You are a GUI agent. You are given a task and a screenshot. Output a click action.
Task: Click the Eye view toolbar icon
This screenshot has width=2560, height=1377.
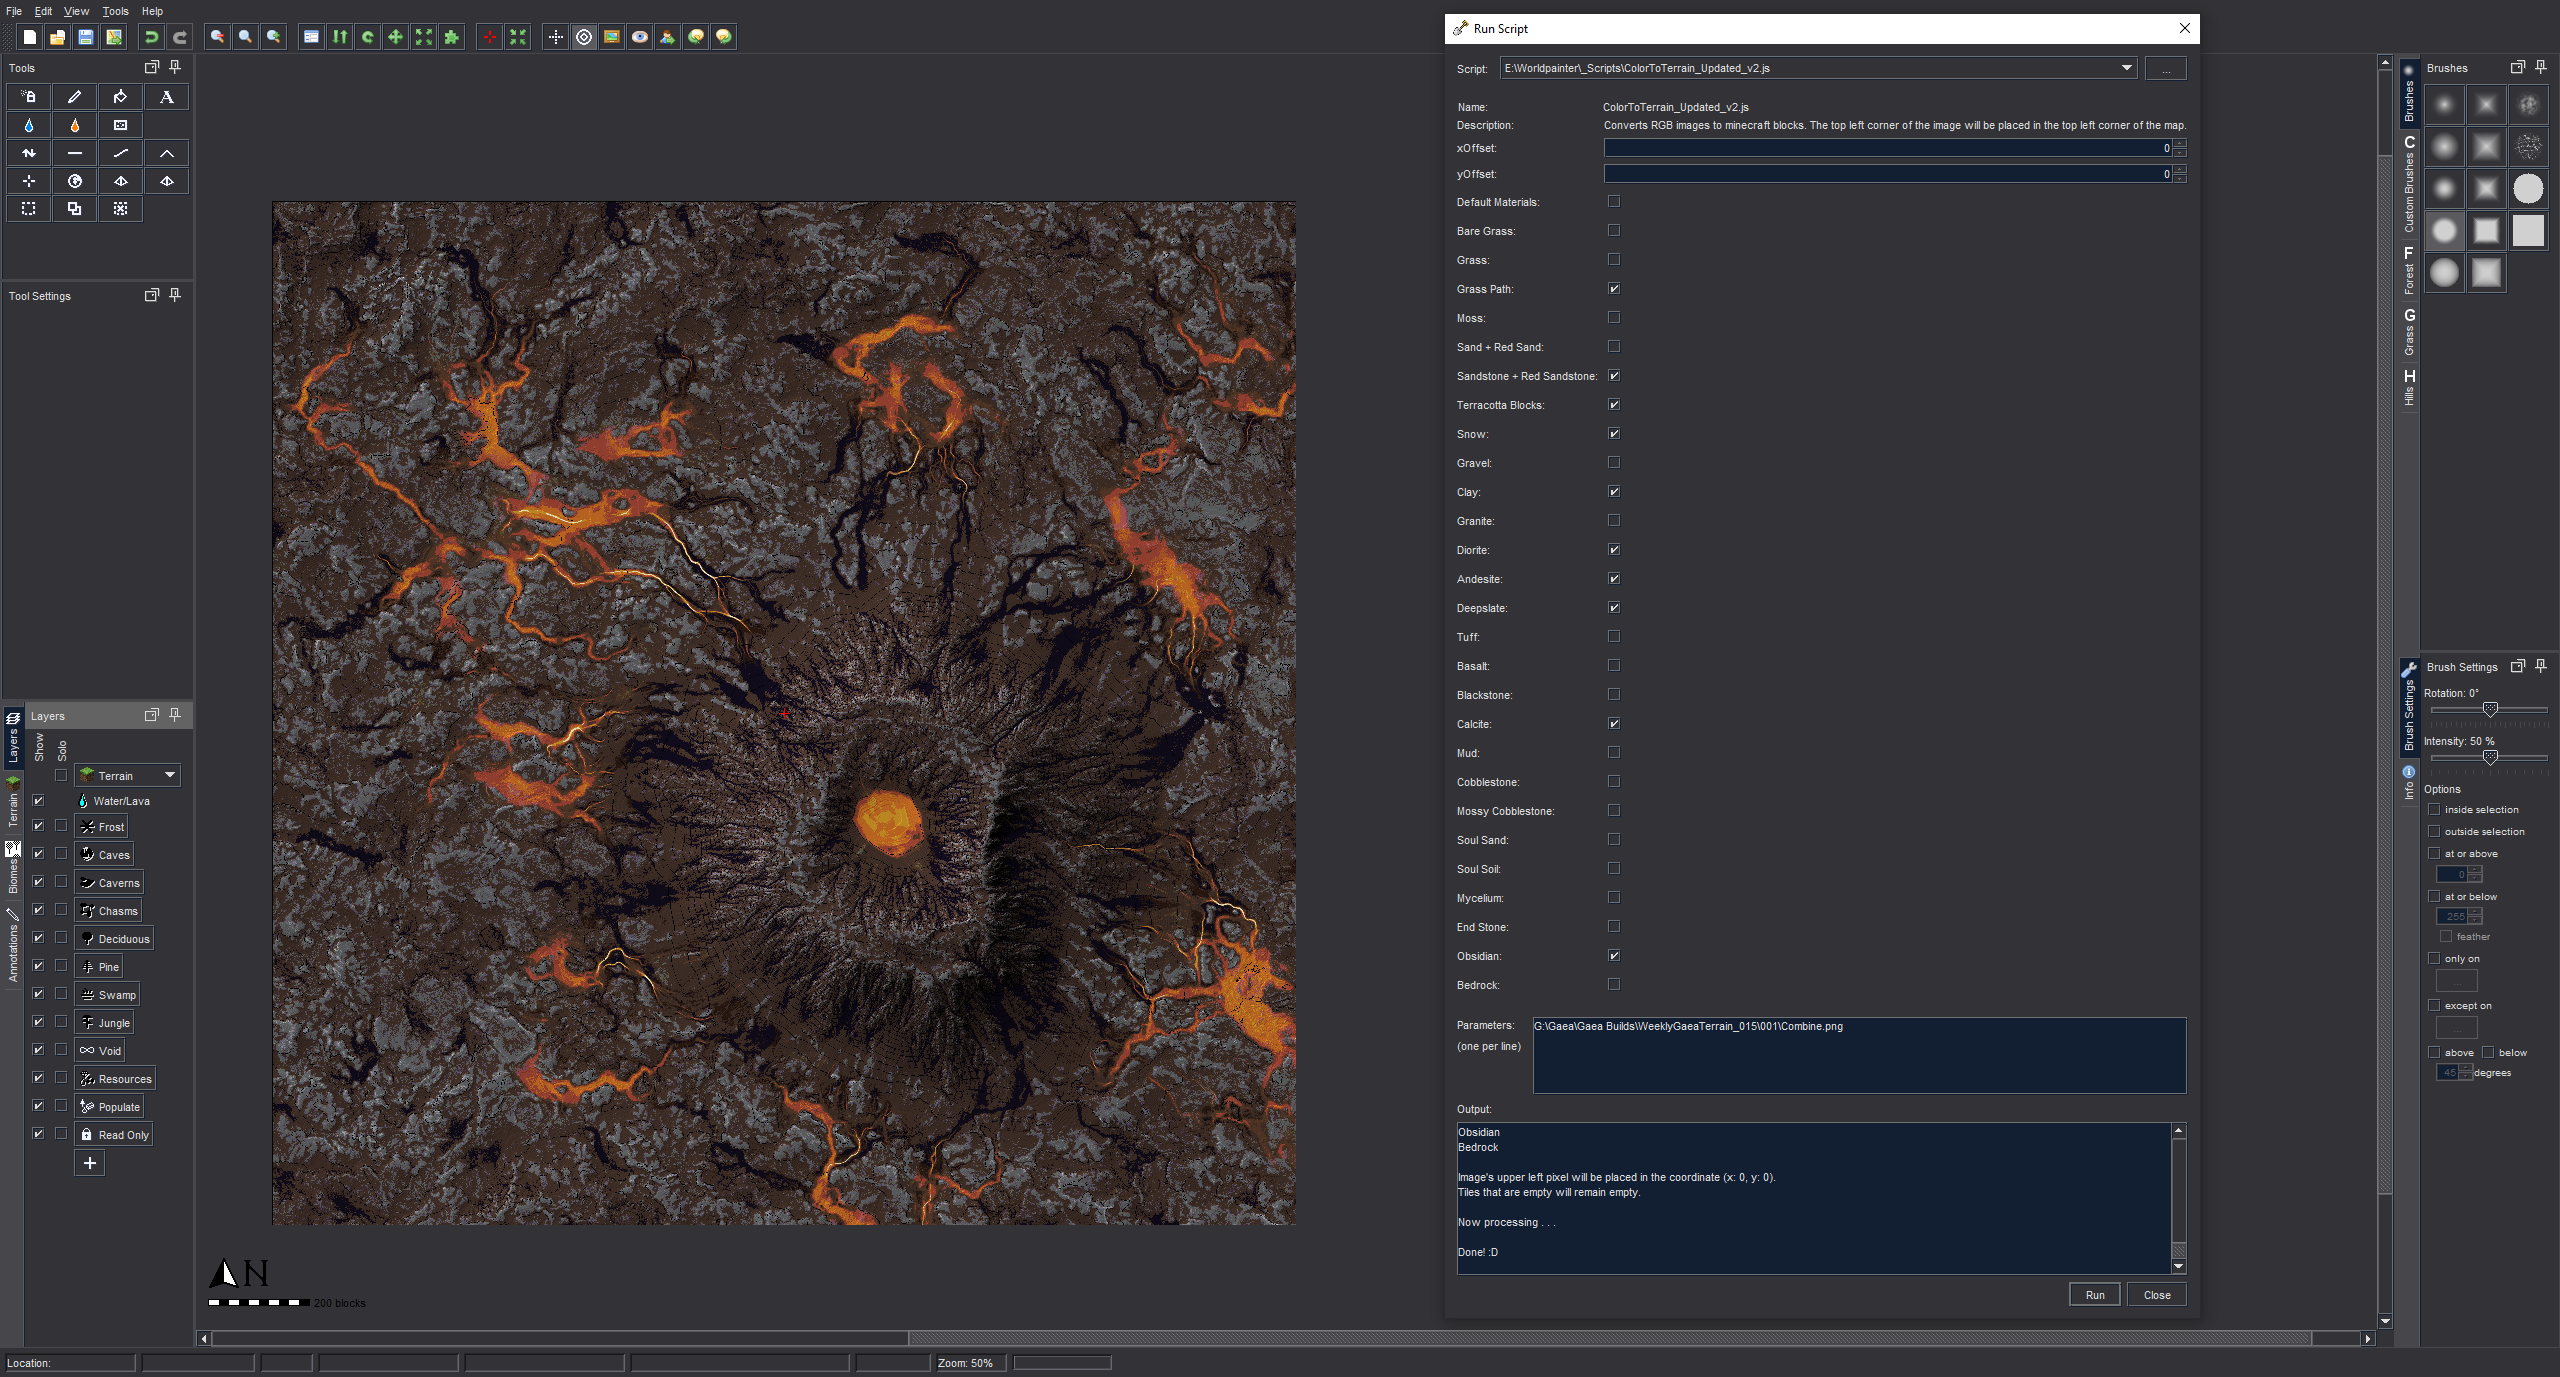click(640, 37)
